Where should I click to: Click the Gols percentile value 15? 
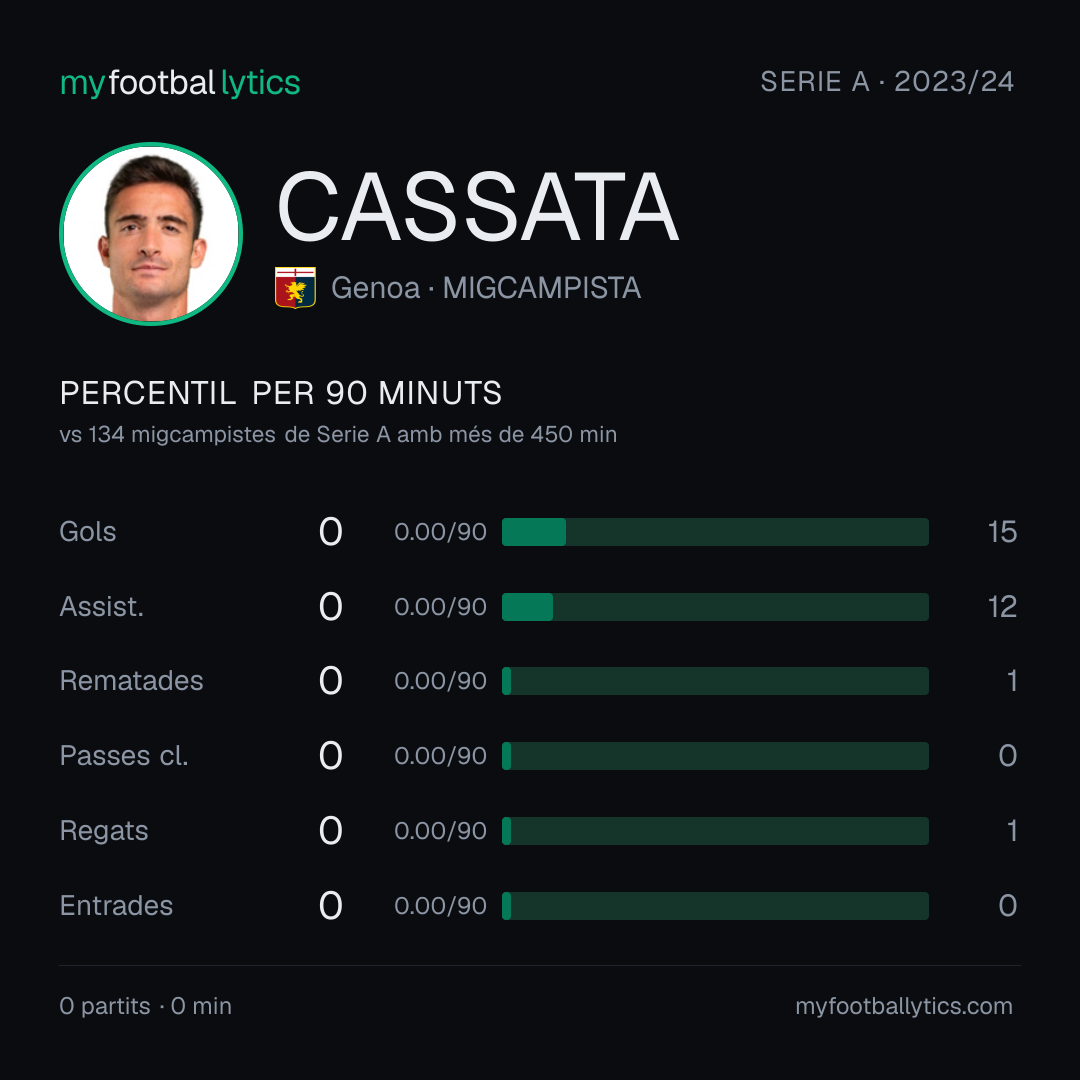1002,532
